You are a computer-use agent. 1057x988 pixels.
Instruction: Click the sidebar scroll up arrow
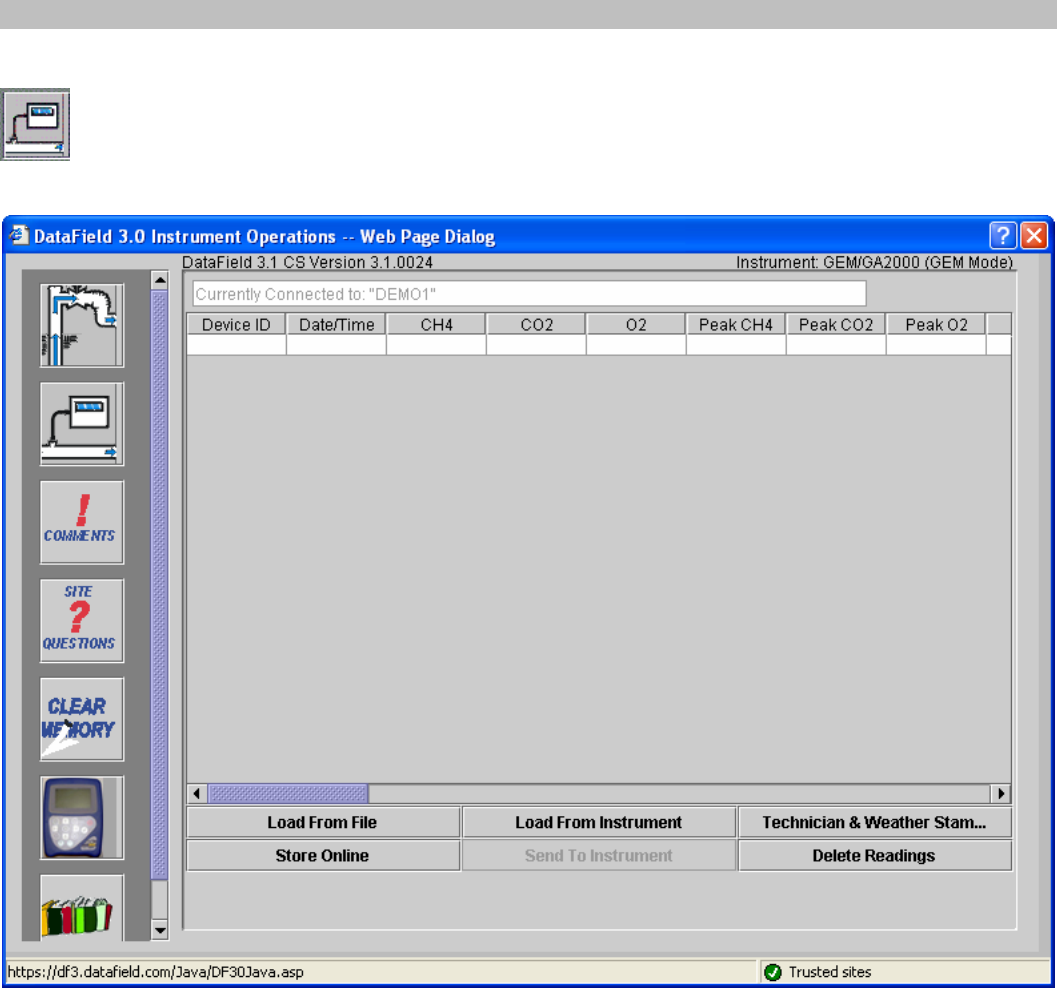pyautogui.click(x=160, y=280)
